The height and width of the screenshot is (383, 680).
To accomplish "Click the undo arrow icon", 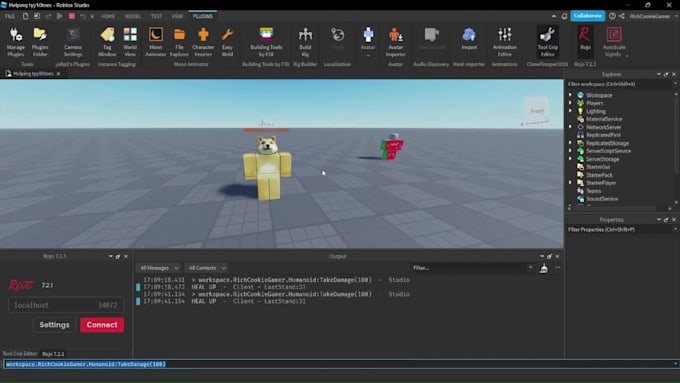I will tap(83, 16).
